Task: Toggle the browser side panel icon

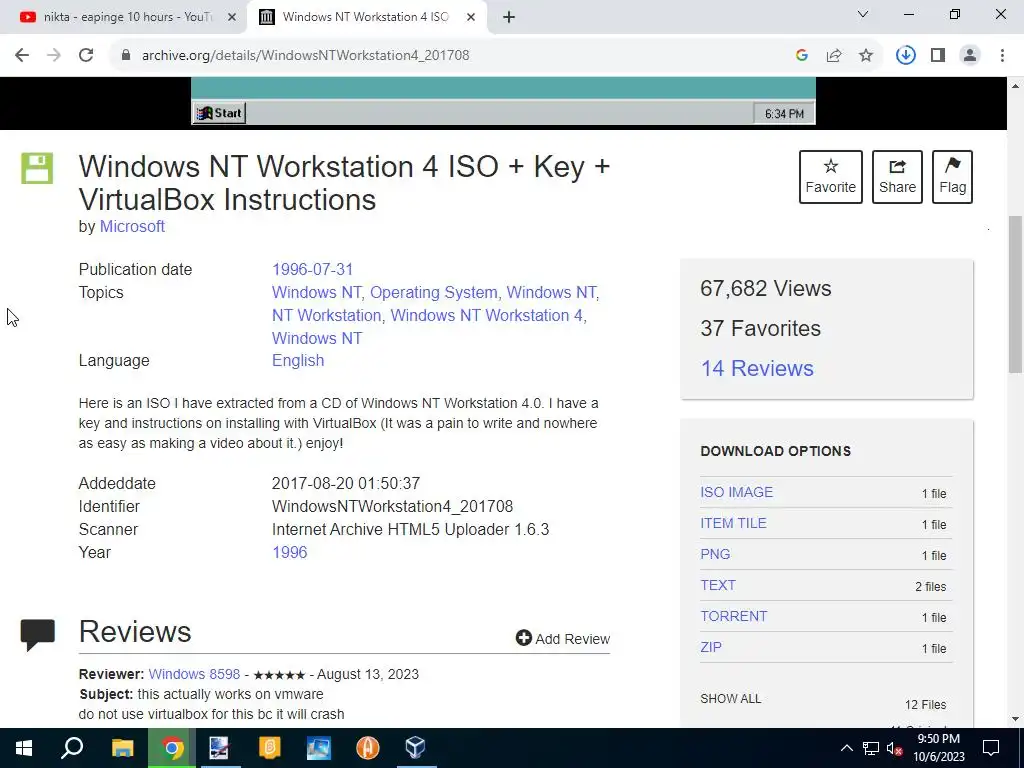Action: pos(938,56)
